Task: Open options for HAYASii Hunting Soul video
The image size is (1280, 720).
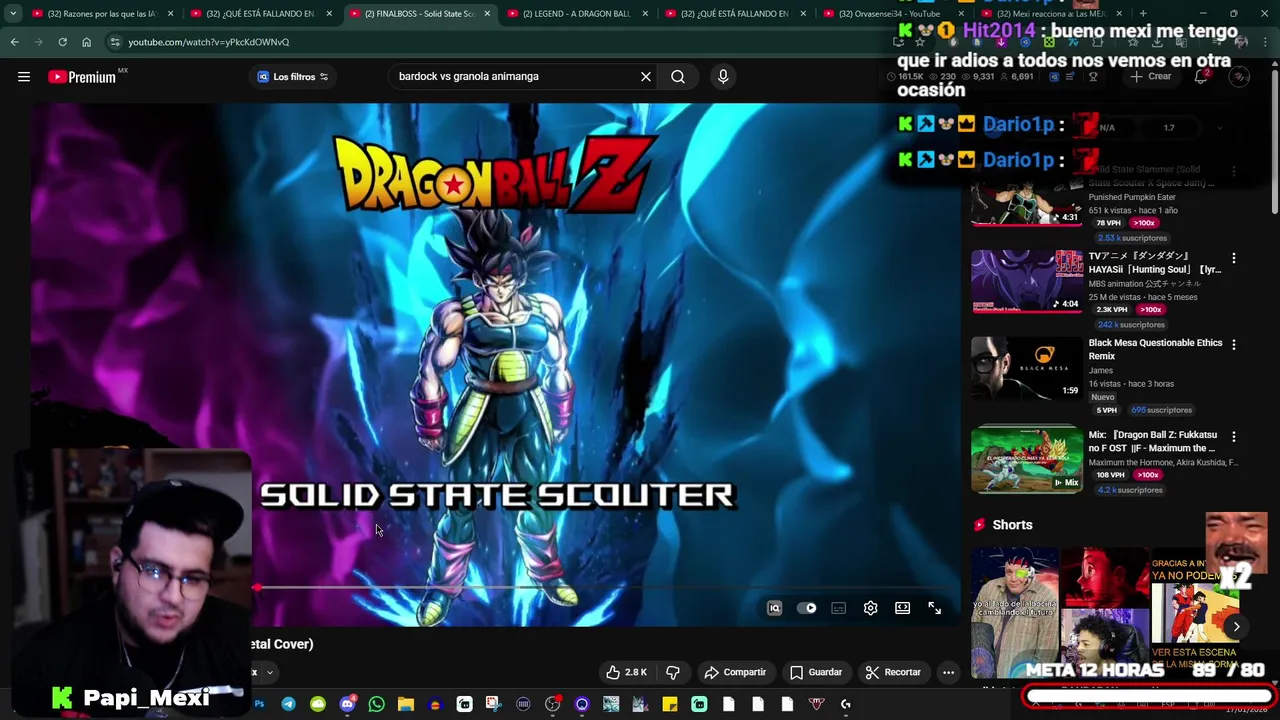Action: coord(1233,258)
